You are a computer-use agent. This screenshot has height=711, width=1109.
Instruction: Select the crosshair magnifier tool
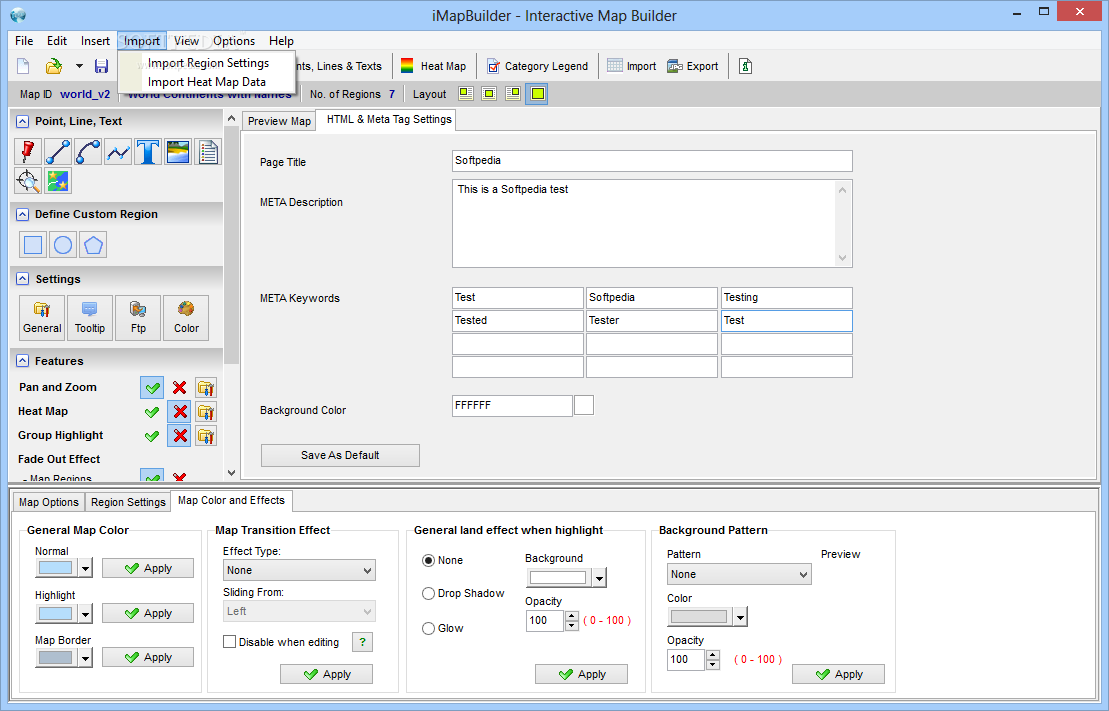point(28,181)
